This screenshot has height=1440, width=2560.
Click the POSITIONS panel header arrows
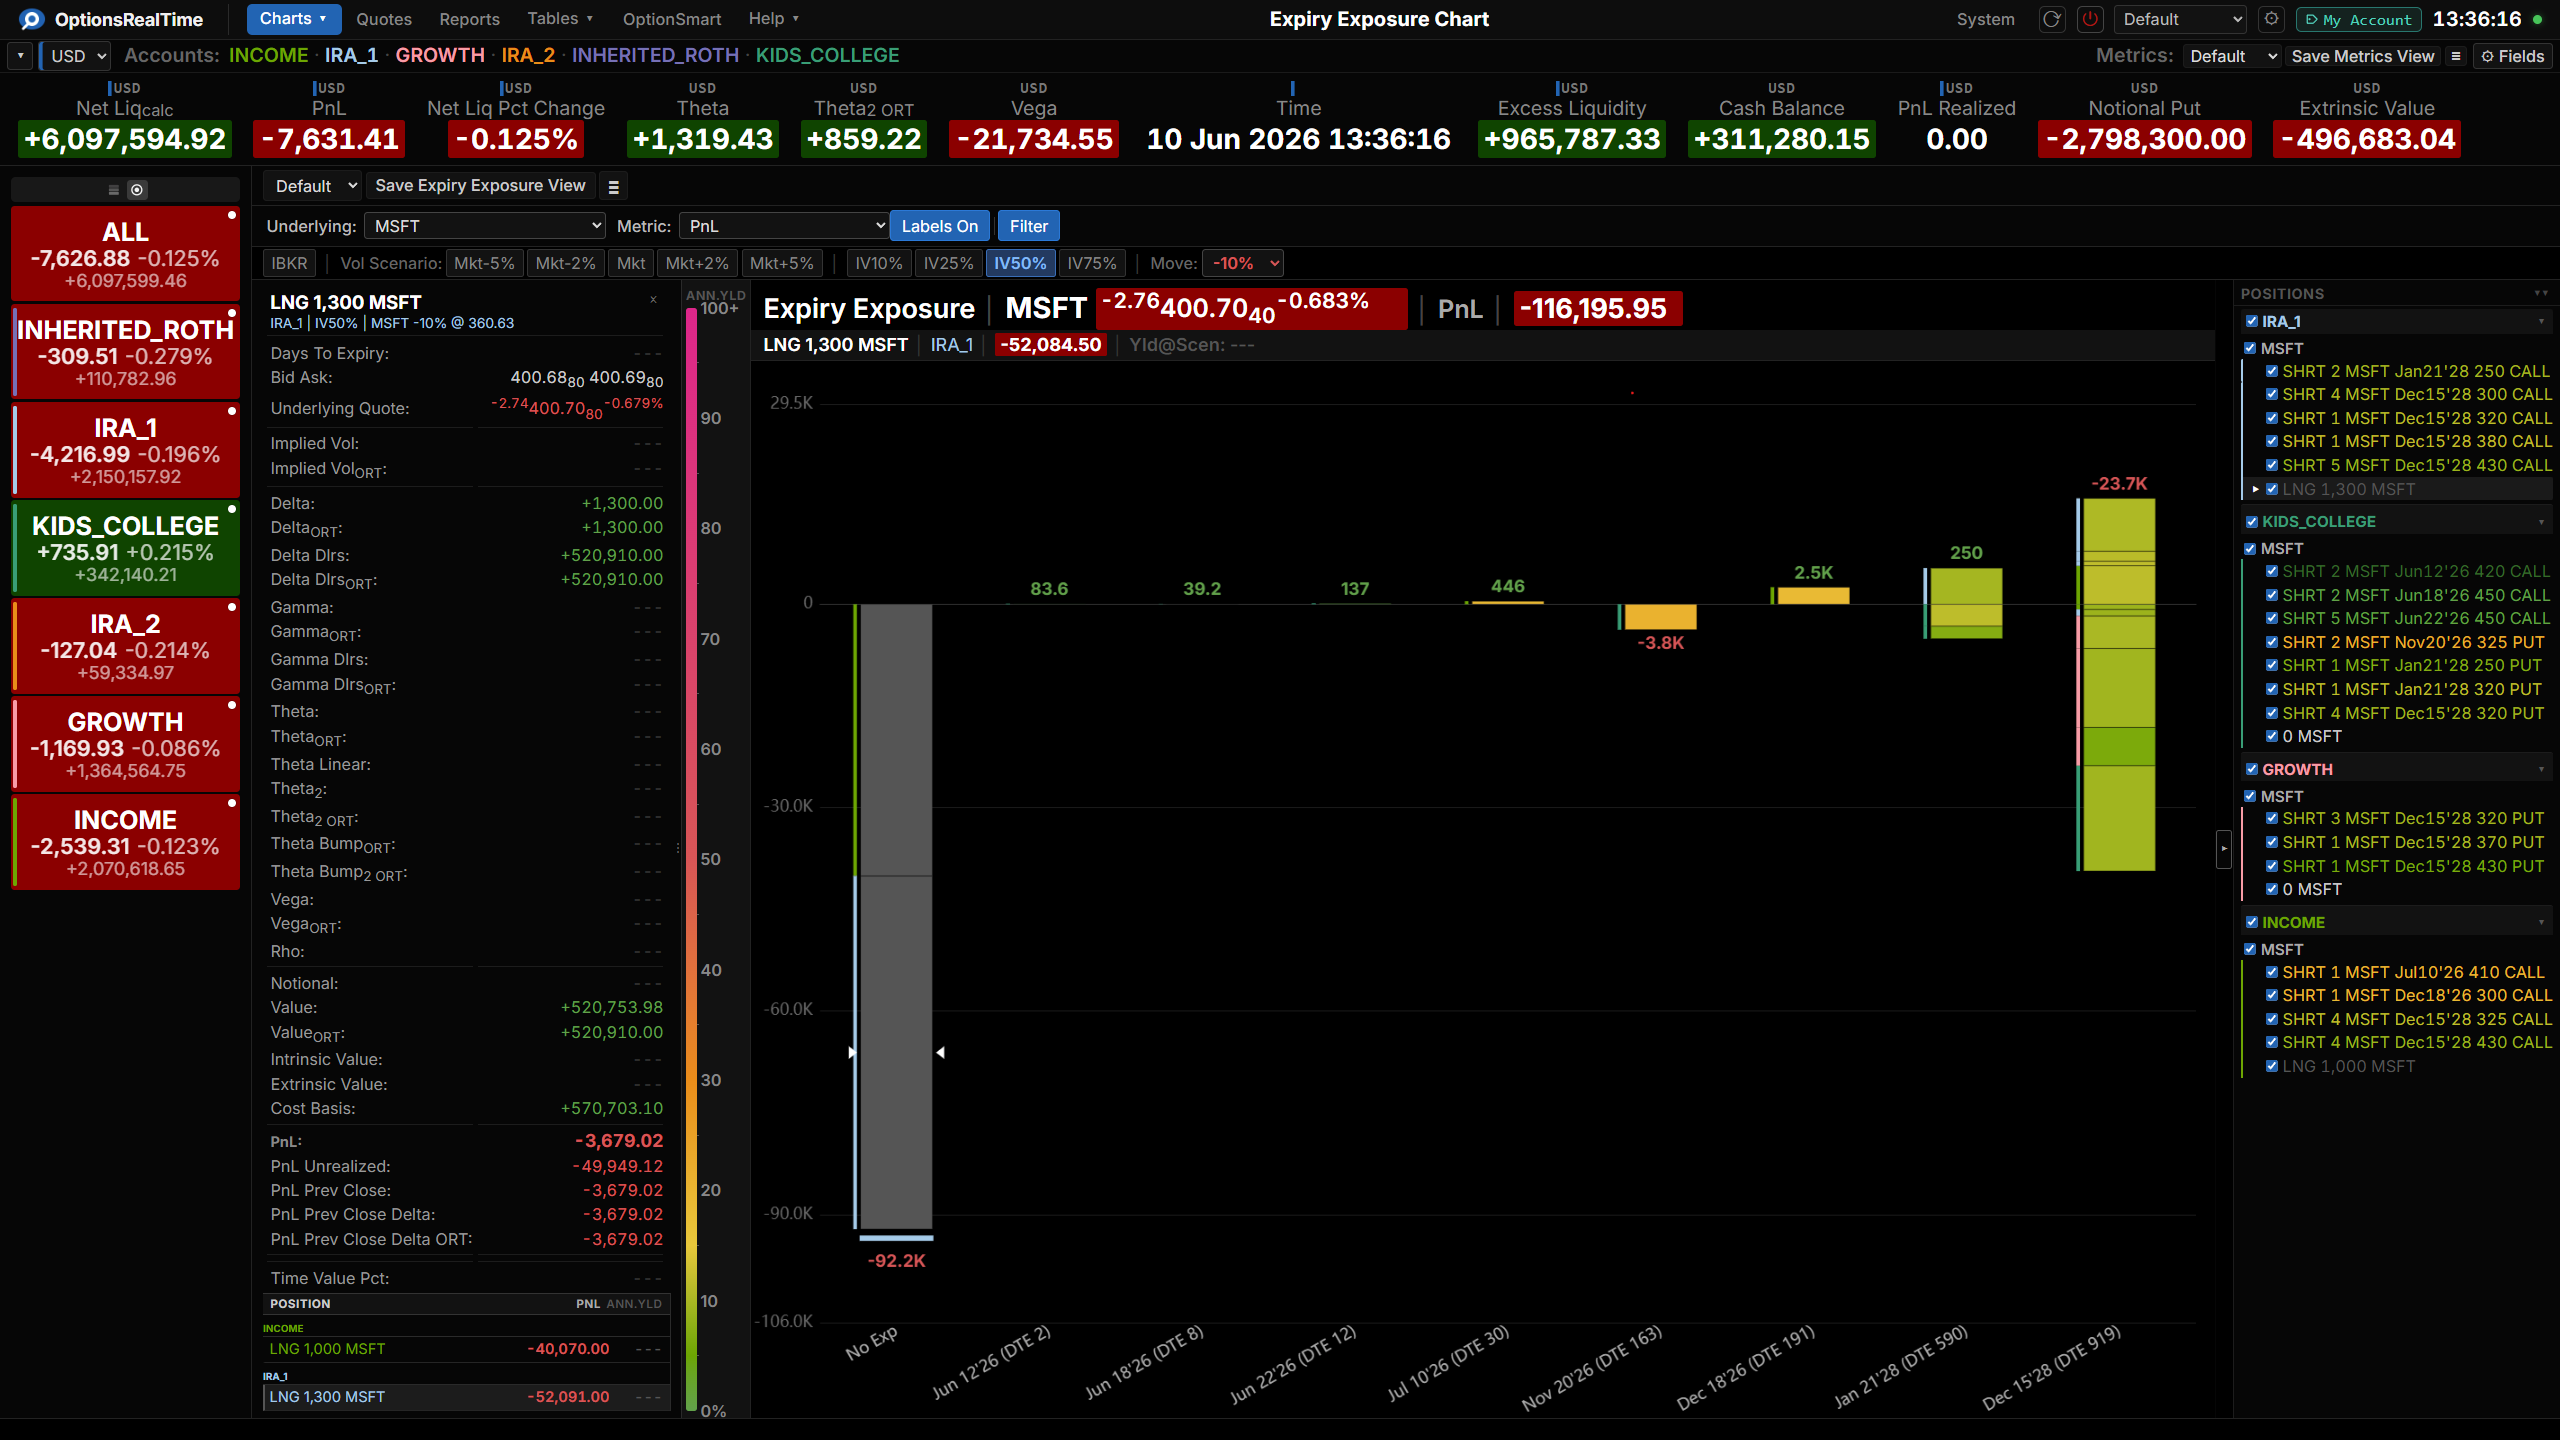pos(2541,293)
